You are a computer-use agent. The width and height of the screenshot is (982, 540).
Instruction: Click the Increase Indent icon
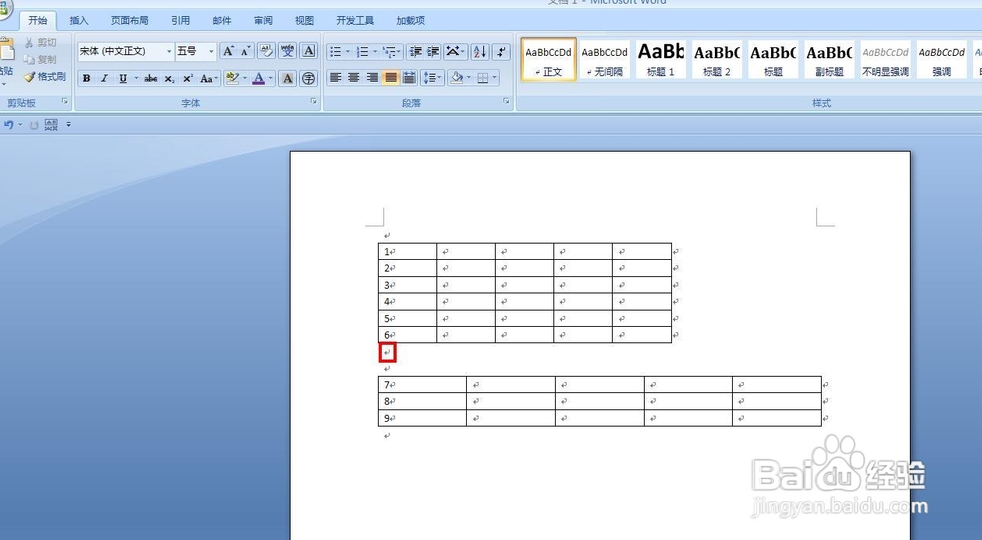pyautogui.click(x=433, y=51)
